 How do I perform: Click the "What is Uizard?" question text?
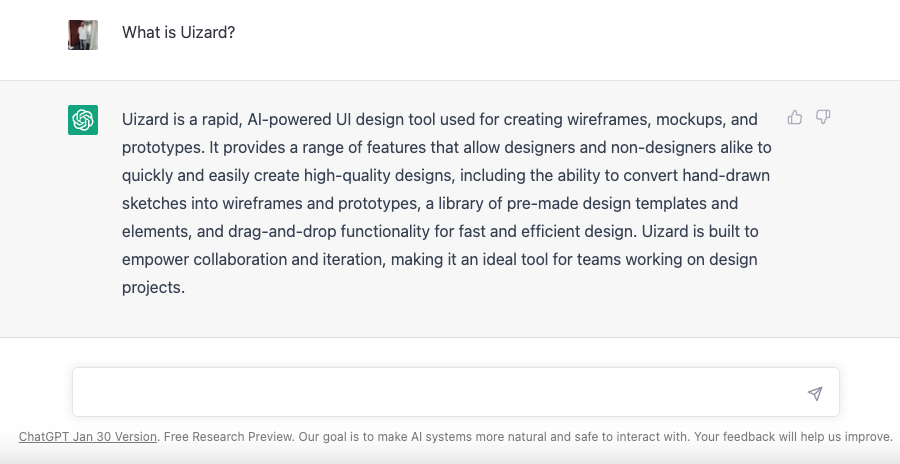pos(179,33)
